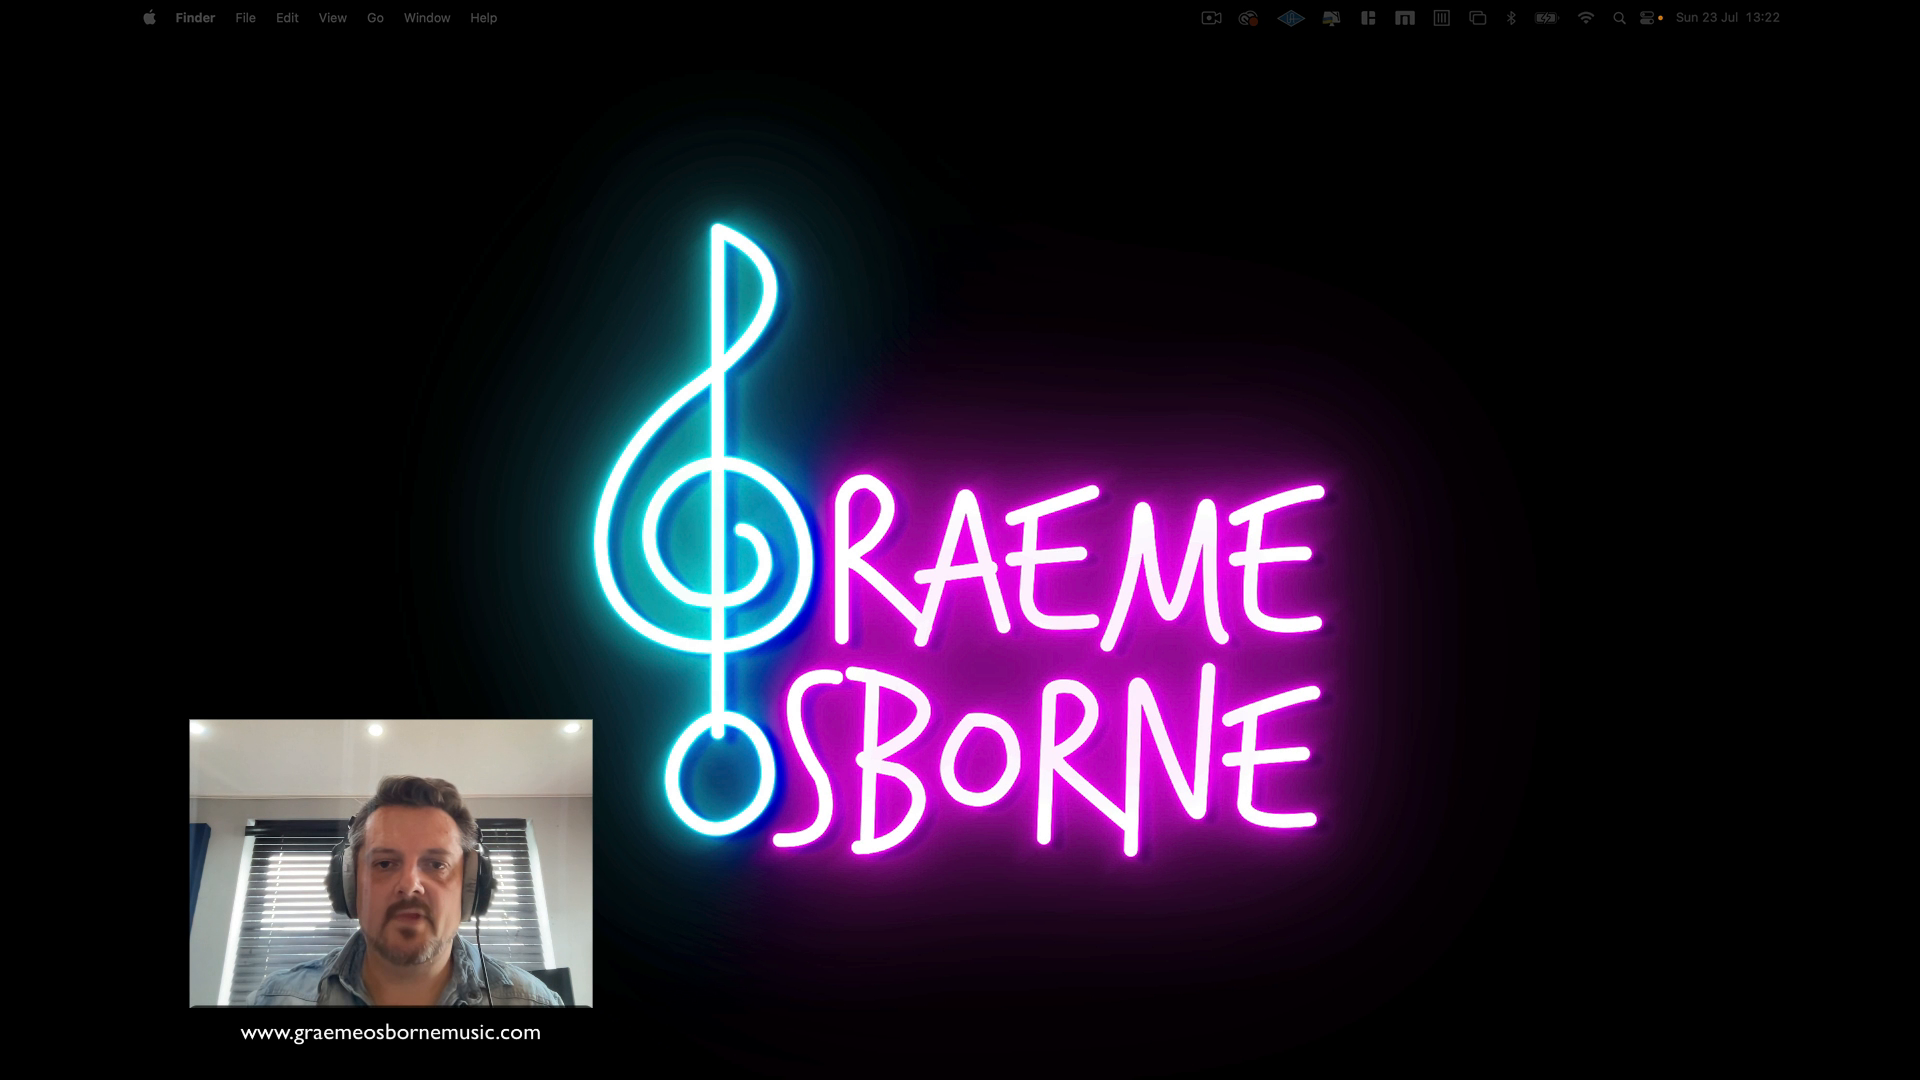The width and height of the screenshot is (1920, 1080).
Task: Click www.graemeosbornemusic.com text
Action: click(391, 1033)
